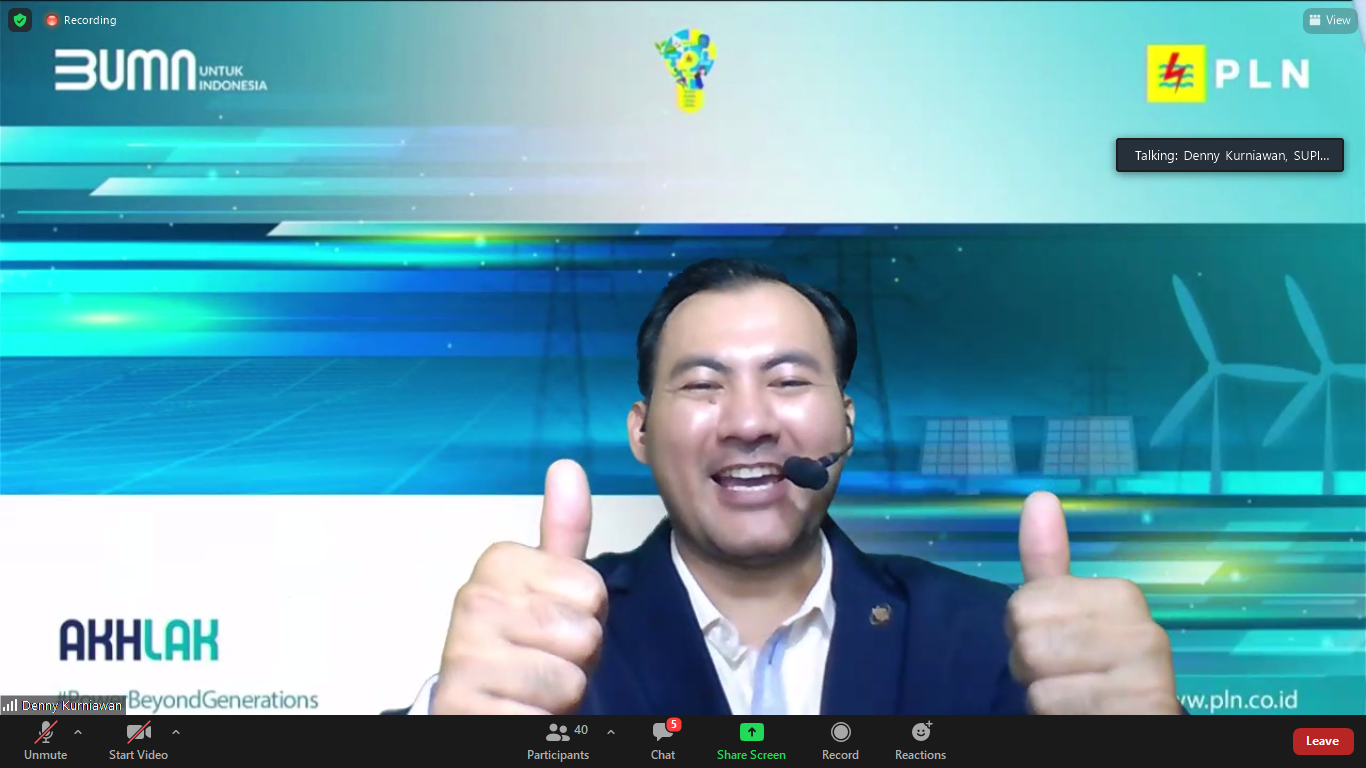Turn on camera with Start Video
Image resolution: width=1366 pixels, height=768 pixels.
coord(138,741)
